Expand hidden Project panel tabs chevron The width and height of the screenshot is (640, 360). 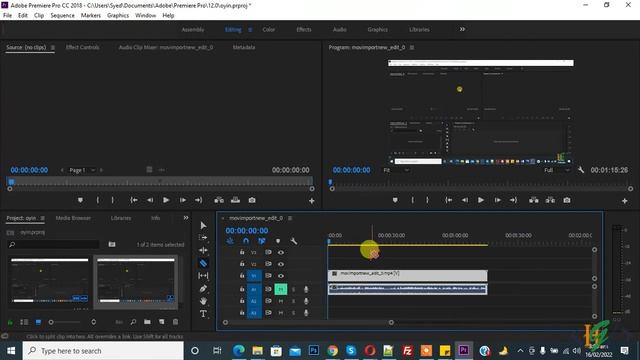pyautogui.click(x=186, y=218)
